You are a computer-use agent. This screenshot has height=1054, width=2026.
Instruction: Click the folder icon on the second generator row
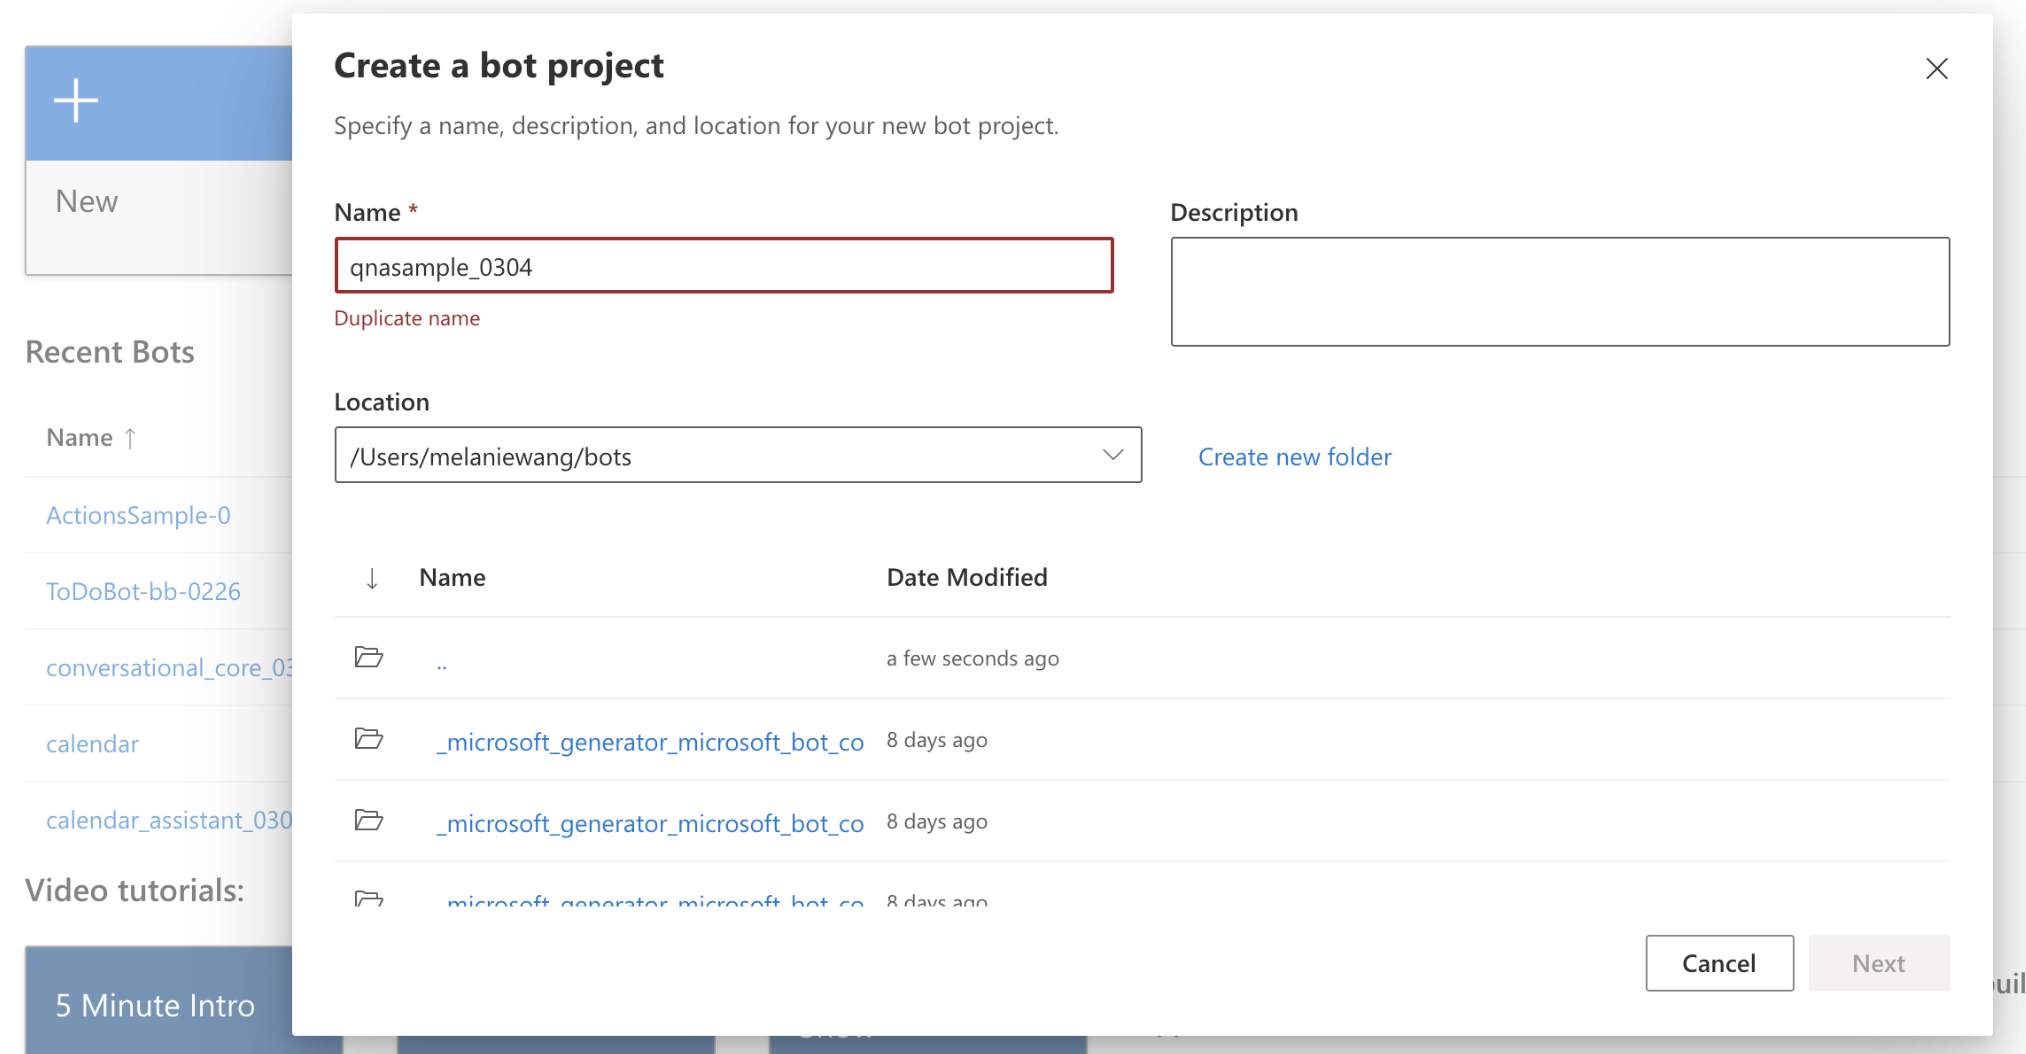click(x=369, y=821)
